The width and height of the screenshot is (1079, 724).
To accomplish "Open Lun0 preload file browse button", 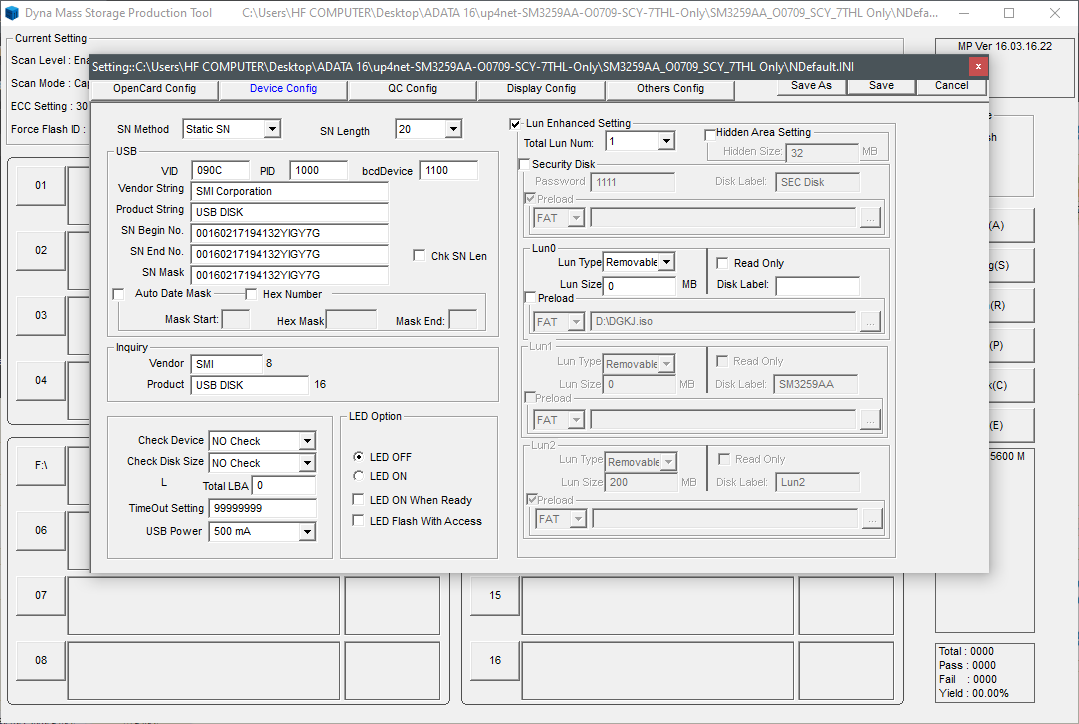I will point(870,321).
